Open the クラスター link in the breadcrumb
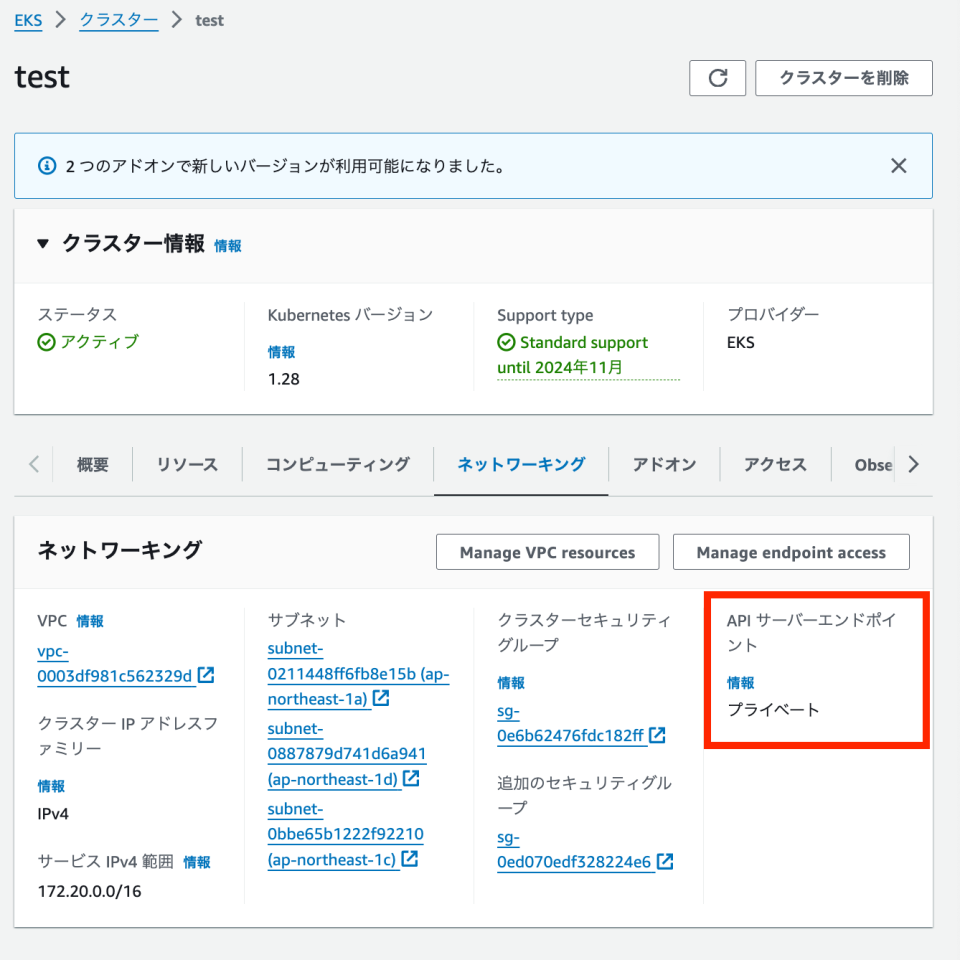This screenshot has height=960, width=960. [118, 20]
